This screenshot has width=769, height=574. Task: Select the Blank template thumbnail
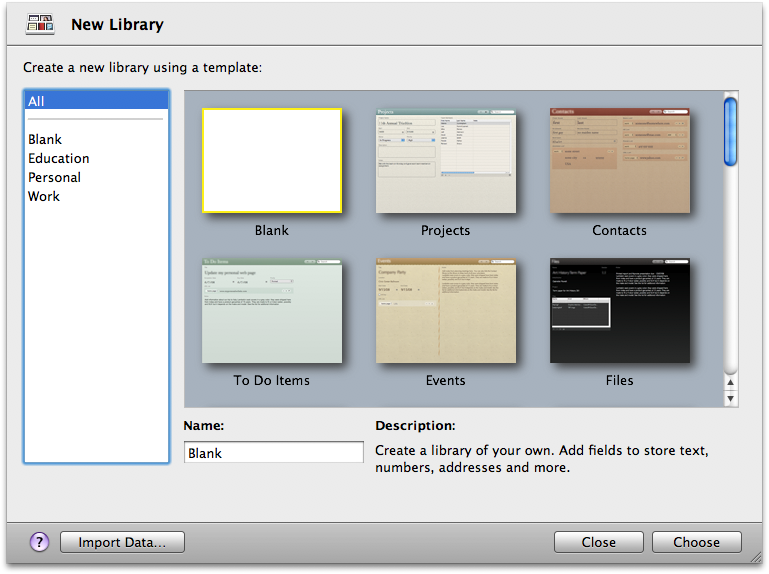click(271, 161)
